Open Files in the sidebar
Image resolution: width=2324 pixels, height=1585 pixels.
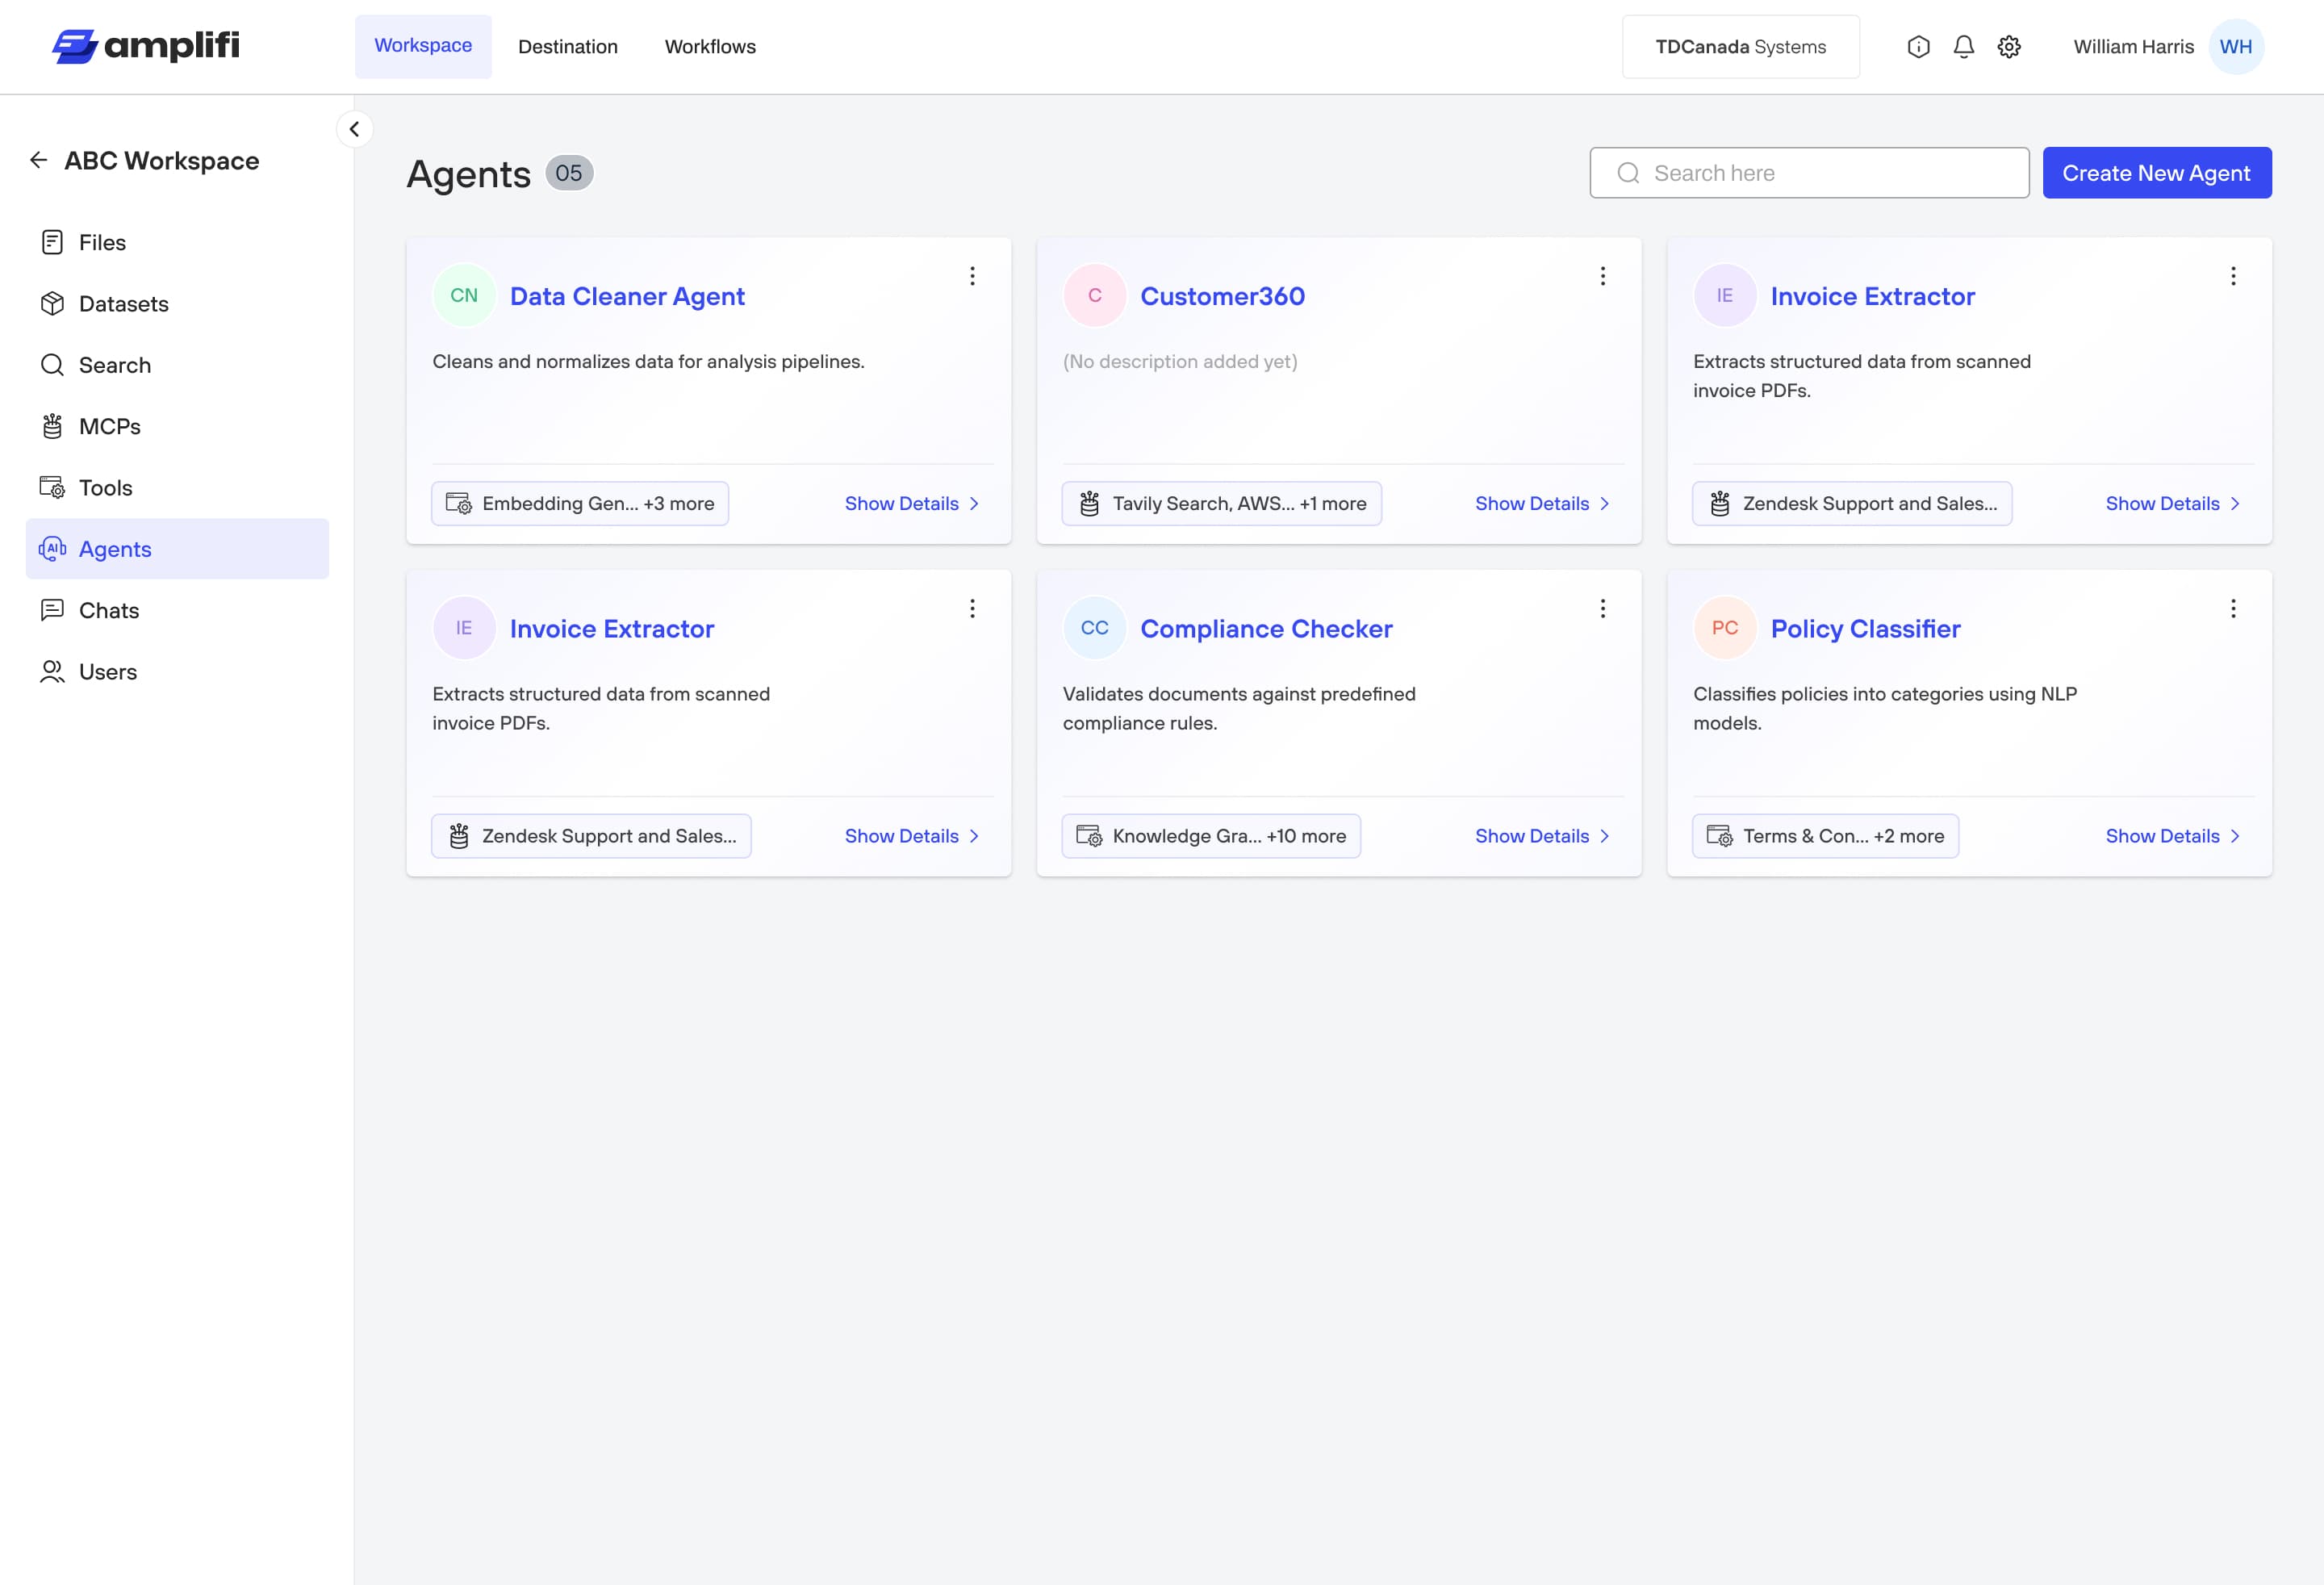(x=177, y=242)
